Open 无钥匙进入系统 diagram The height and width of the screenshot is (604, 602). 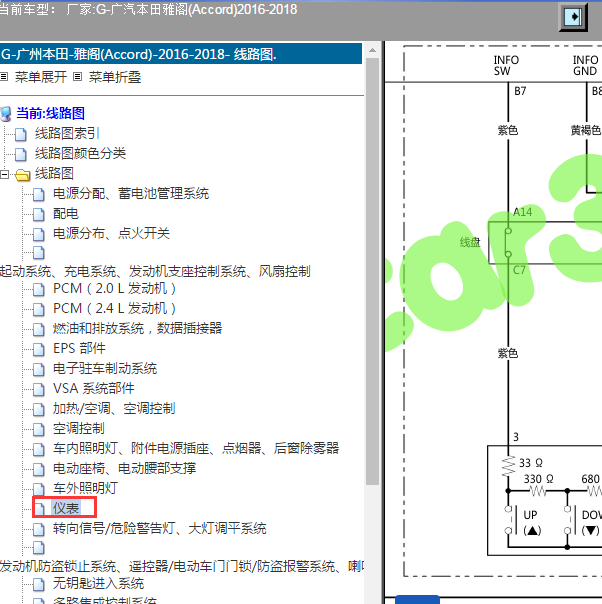98,583
